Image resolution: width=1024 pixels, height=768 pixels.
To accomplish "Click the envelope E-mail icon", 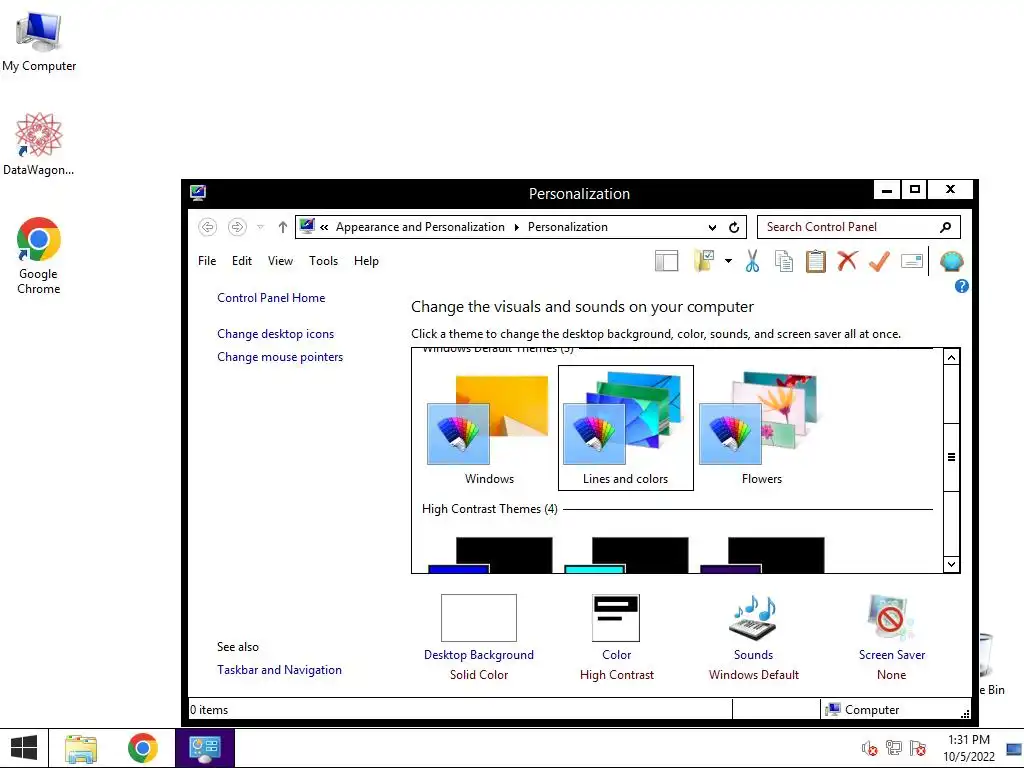I will pyautogui.click(x=912, y=261).
